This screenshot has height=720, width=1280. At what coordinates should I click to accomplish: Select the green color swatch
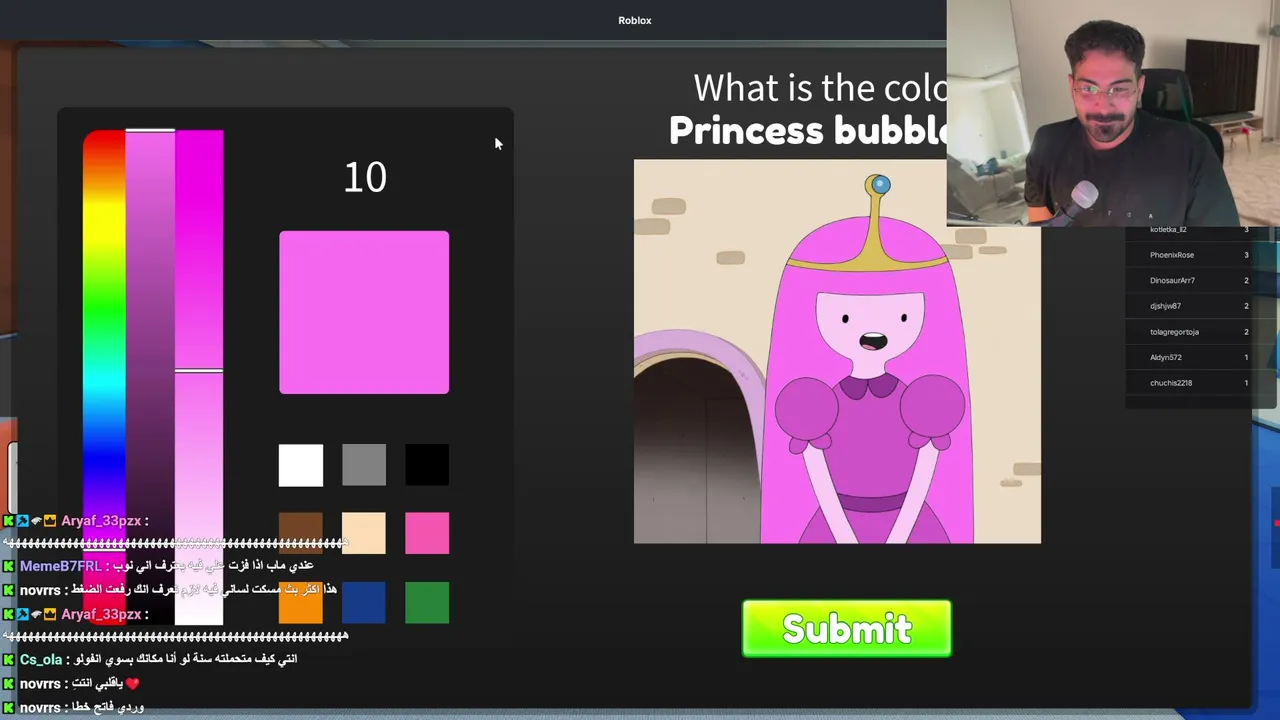[427, 602]
